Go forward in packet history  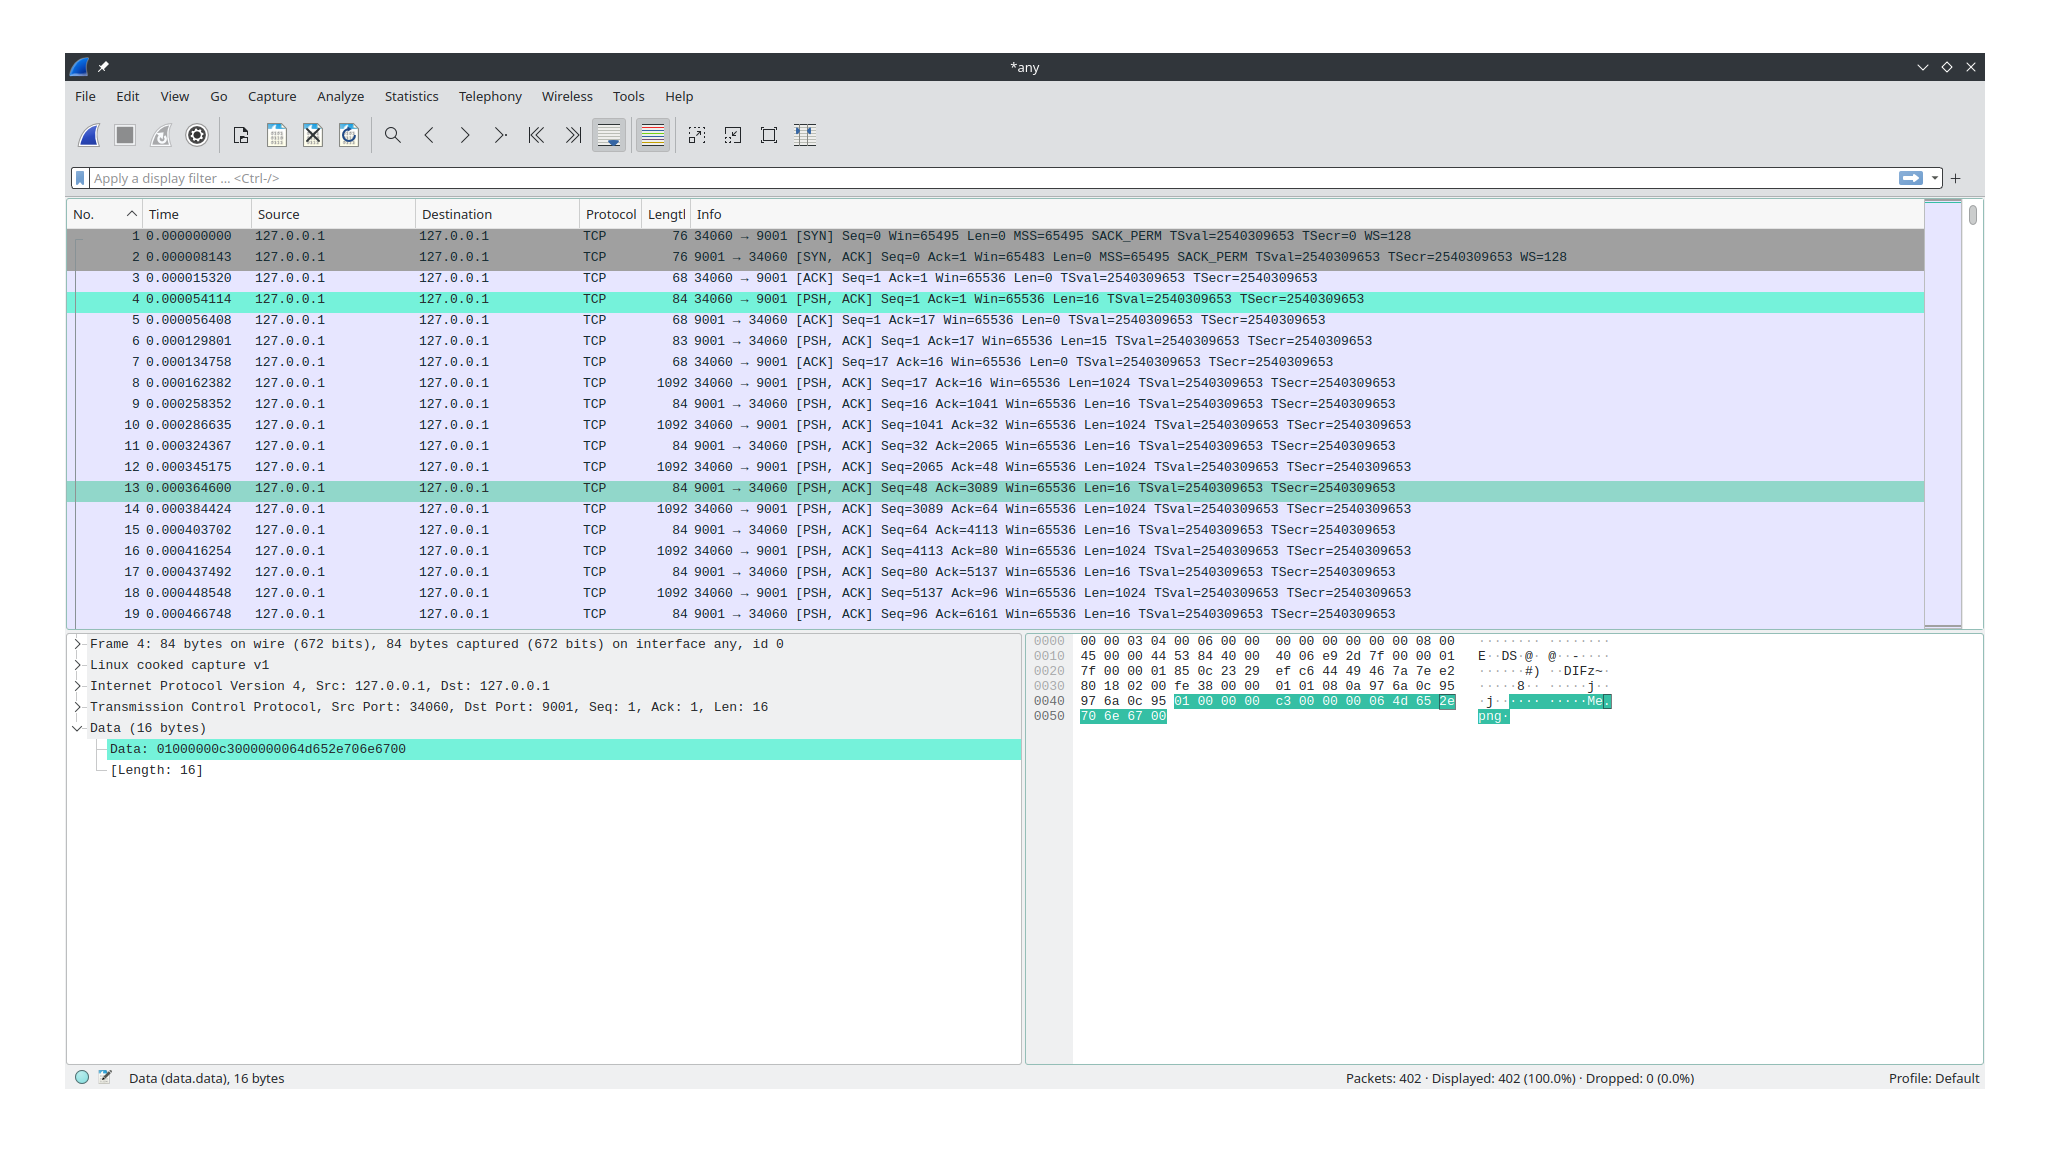coord(465,135)
